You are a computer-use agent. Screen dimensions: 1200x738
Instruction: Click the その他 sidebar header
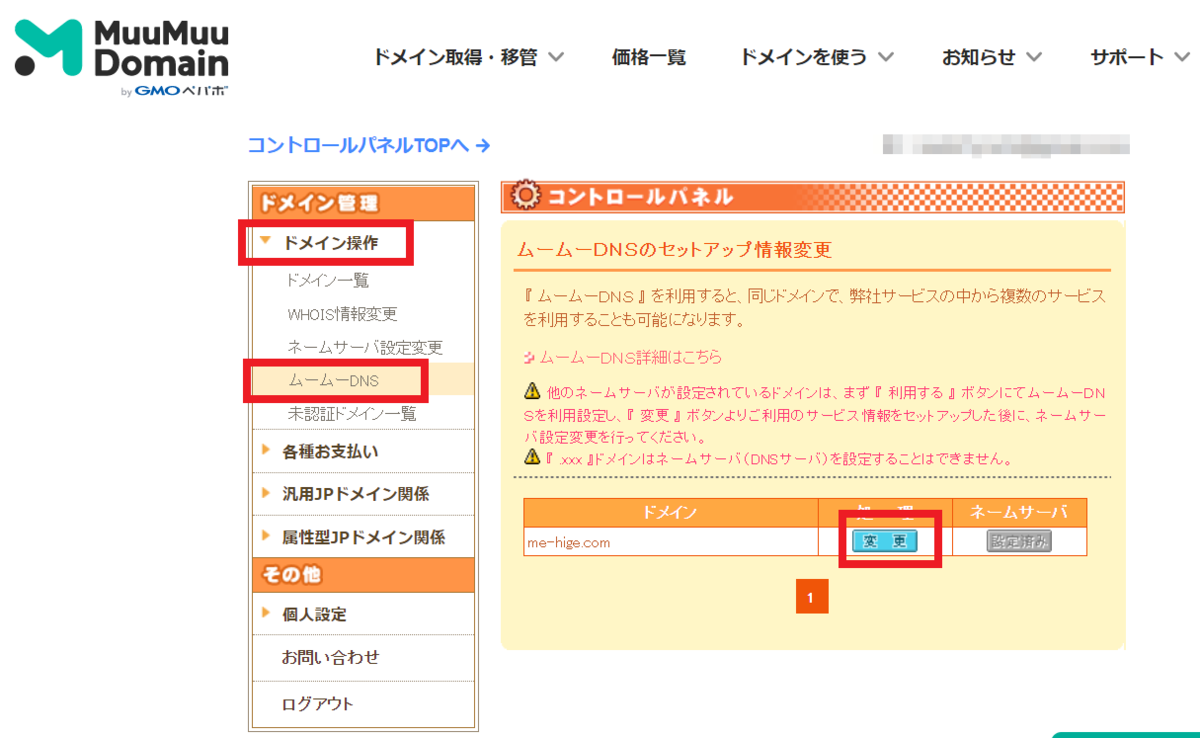tap(362, 575)
